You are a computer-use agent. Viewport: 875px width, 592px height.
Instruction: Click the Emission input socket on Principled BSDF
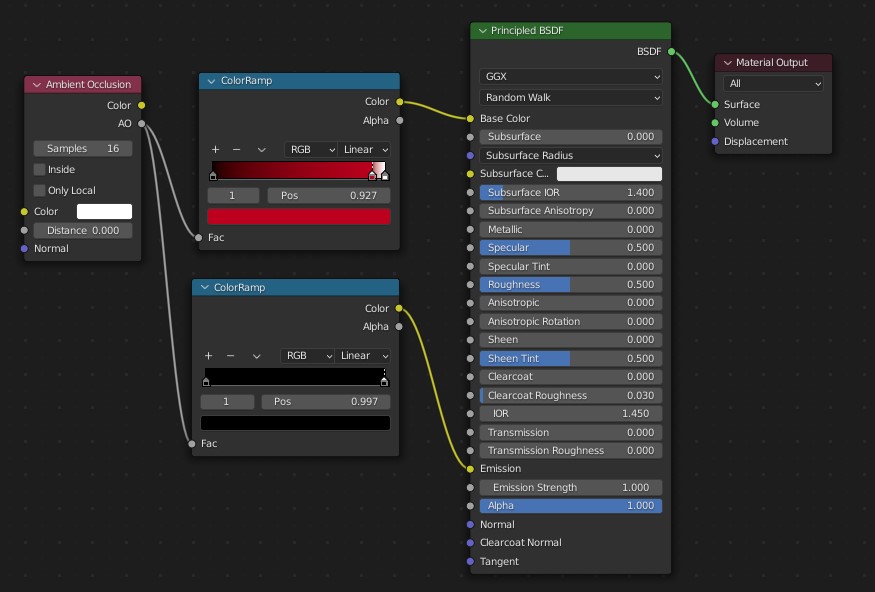(x=470, y=468)
